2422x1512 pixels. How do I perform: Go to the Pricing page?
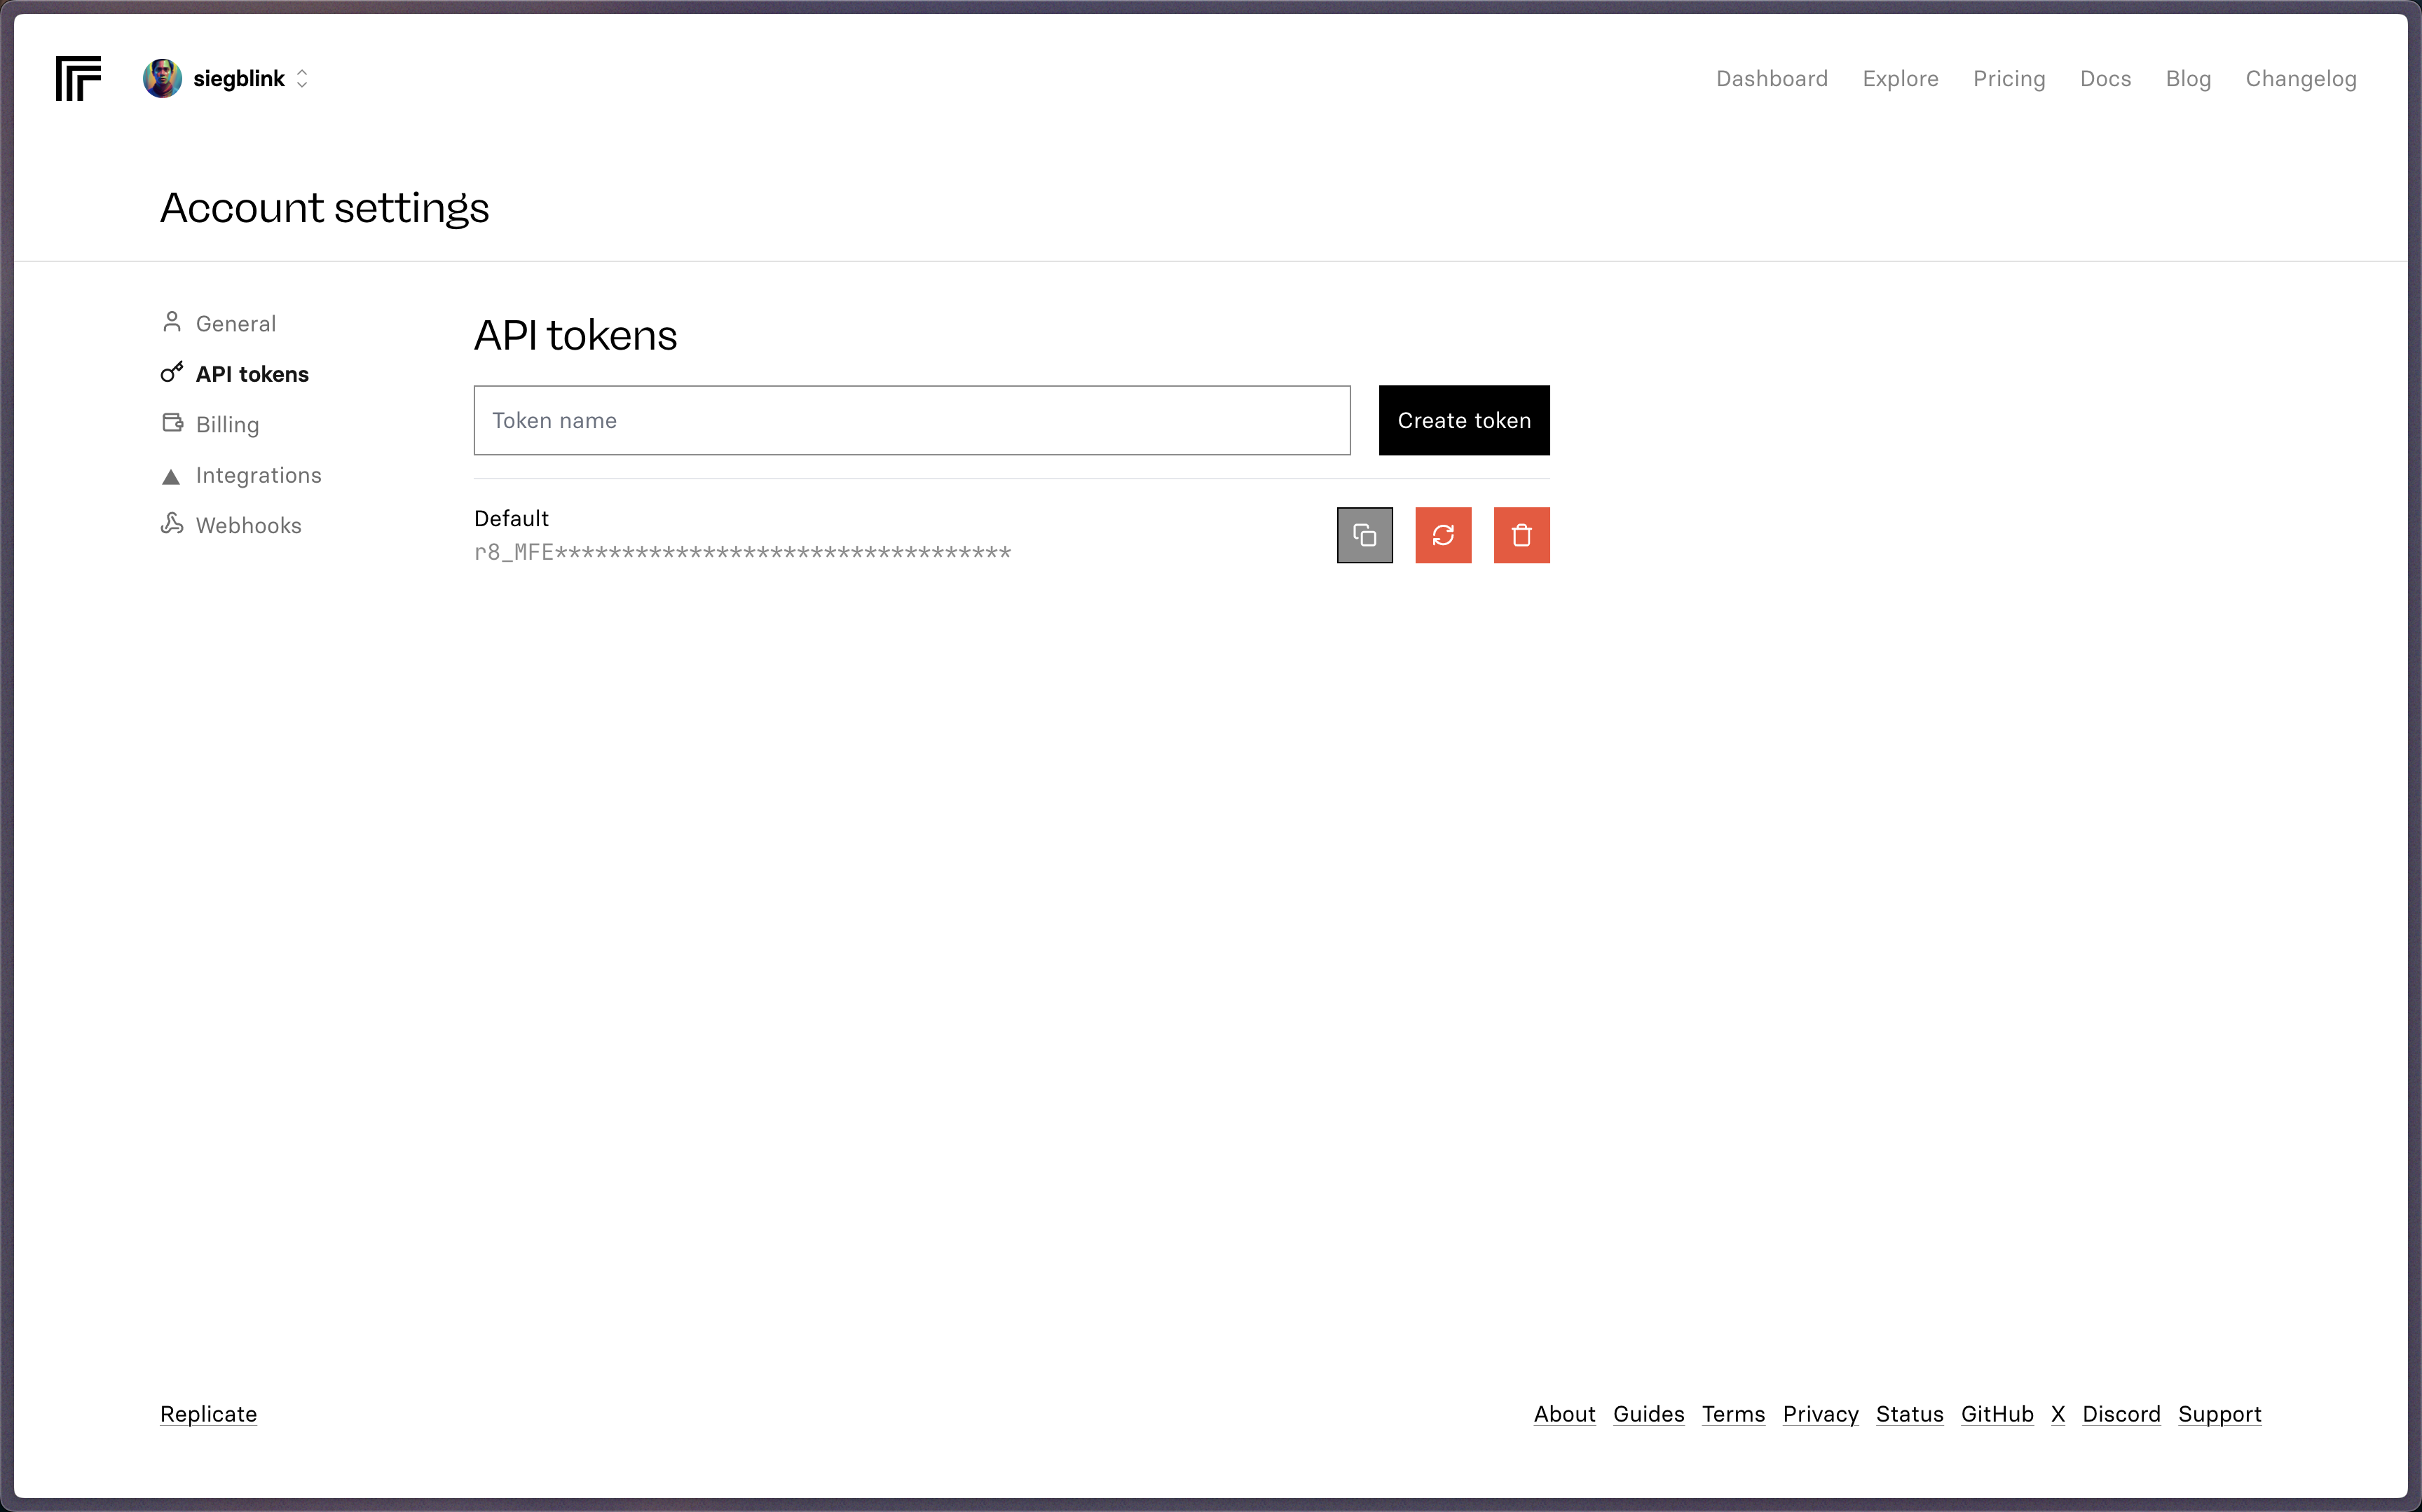click(x=2008, y=78)
